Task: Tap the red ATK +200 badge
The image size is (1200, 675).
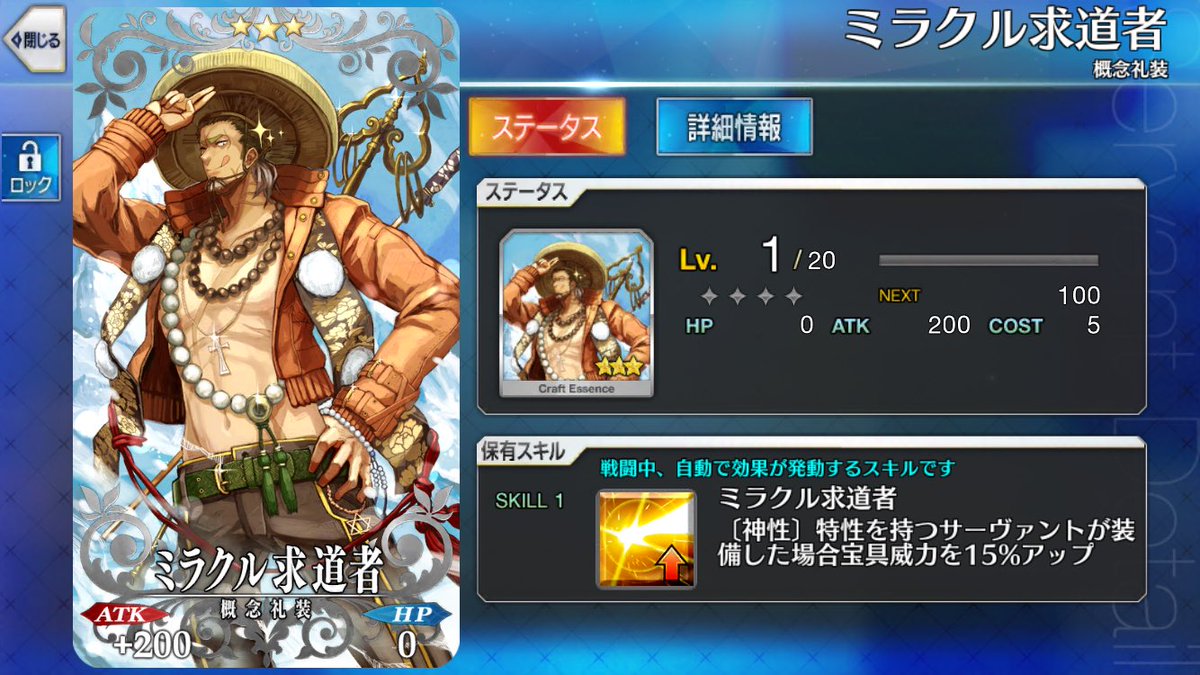Action: pos(143,628)
